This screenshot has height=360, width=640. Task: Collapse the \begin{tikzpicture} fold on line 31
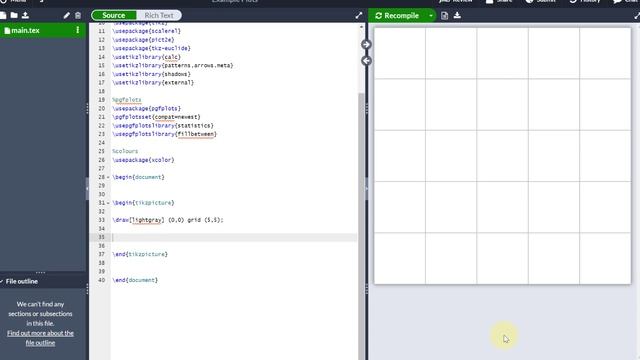[108, 203]
